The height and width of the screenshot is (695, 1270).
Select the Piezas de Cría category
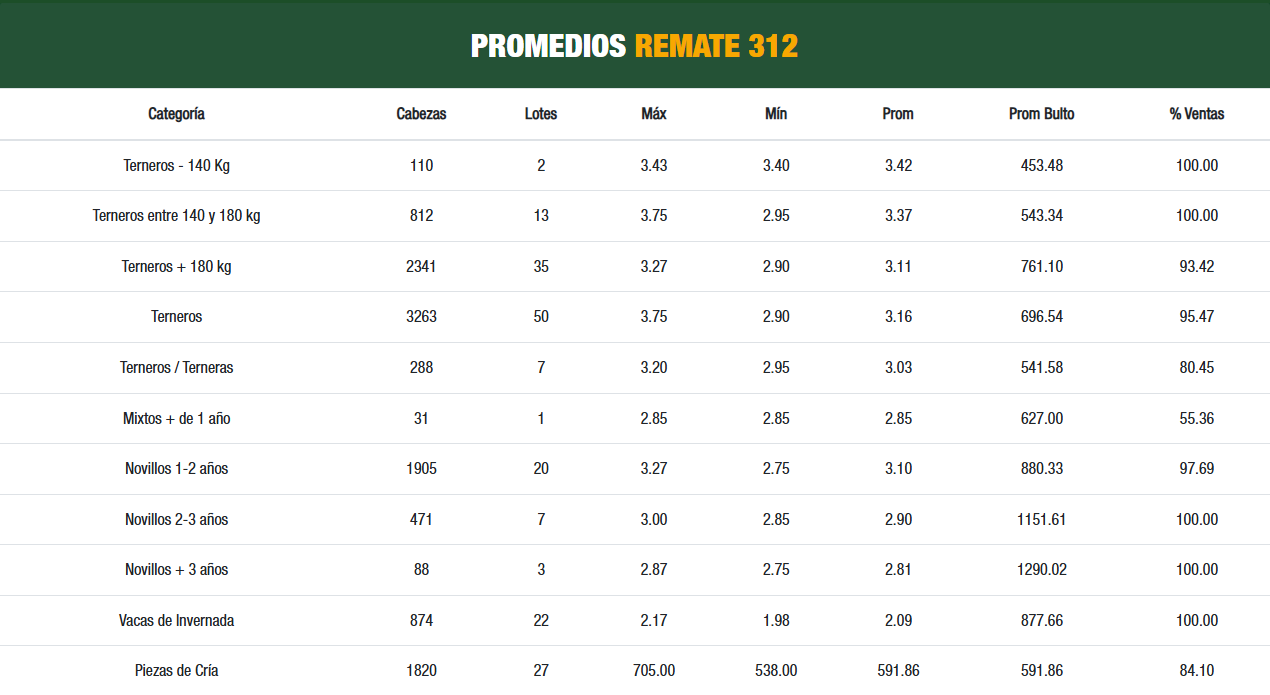(x=176, y=671)
